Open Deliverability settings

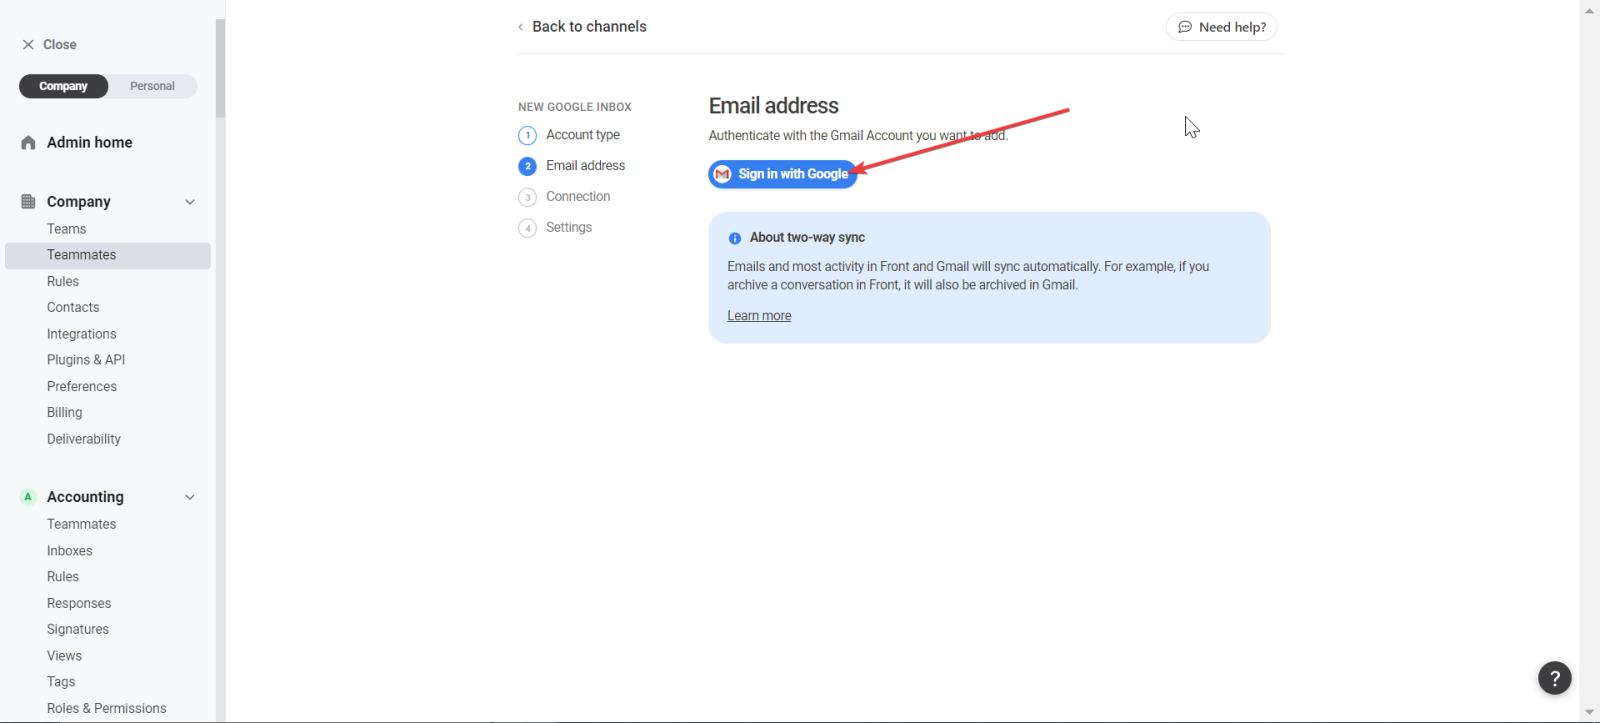84,439
